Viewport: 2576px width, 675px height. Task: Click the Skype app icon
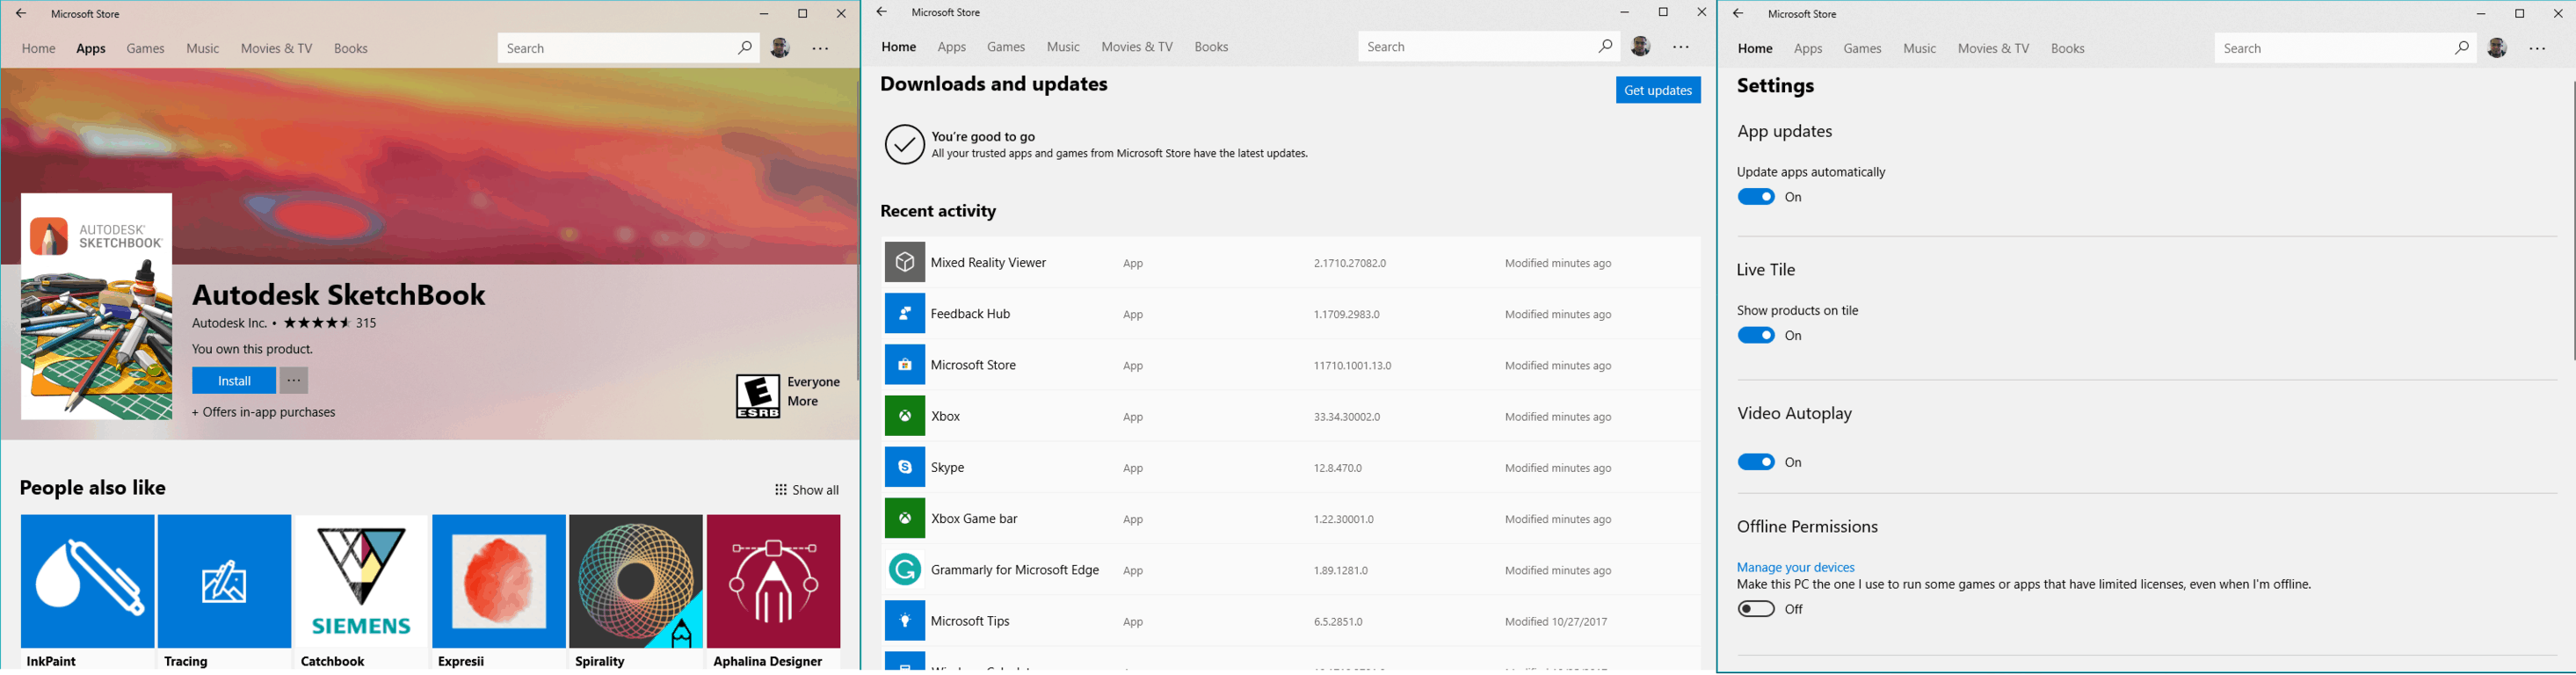point(904,467)
